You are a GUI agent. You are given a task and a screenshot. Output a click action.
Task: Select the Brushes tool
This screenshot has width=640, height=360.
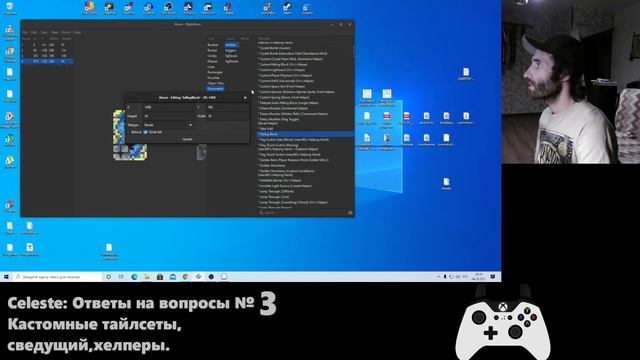coord(213,45)
